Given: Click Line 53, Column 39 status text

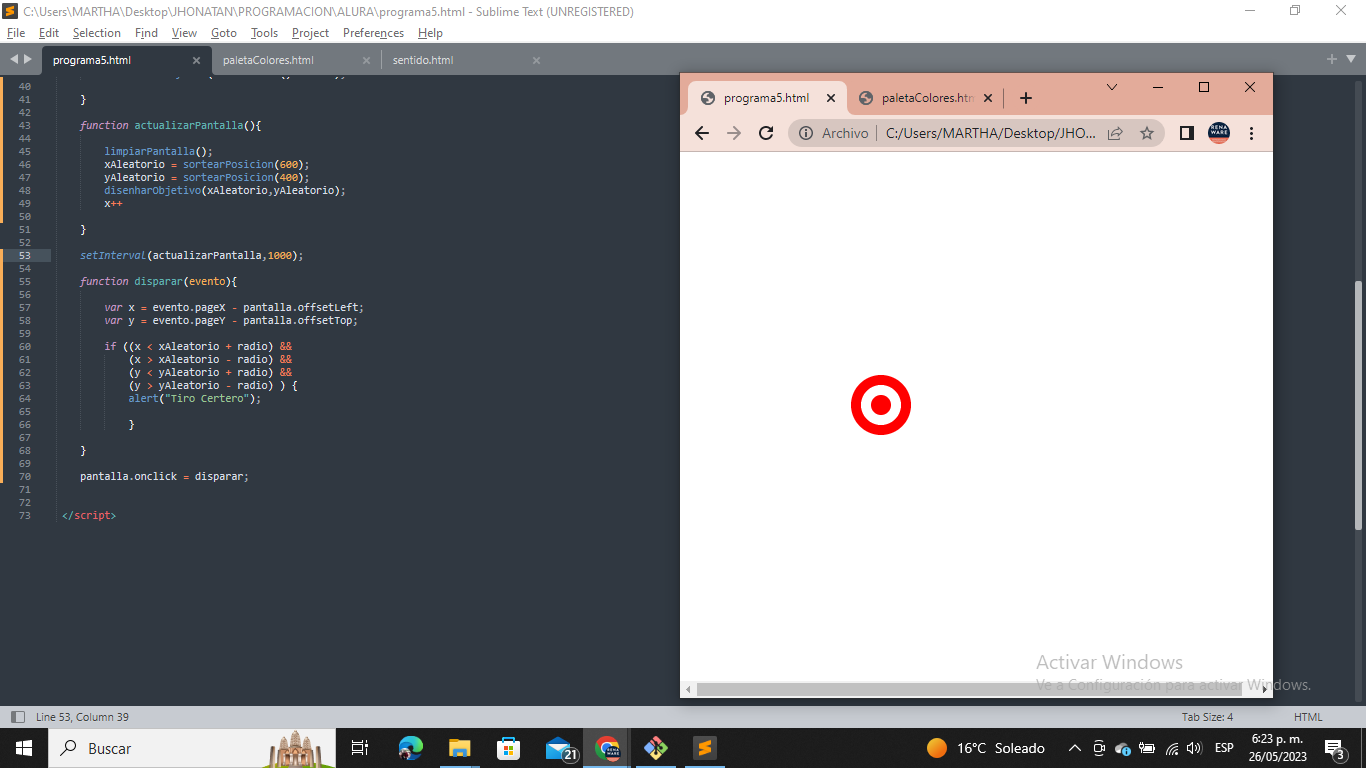Looking at the screenshot, I should click(82, 717).
